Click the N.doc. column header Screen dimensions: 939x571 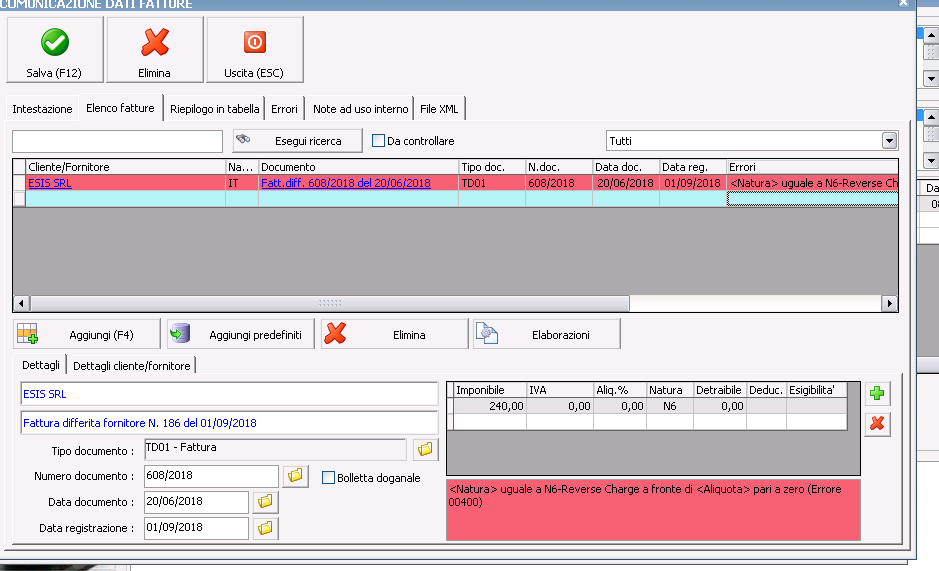559,167
